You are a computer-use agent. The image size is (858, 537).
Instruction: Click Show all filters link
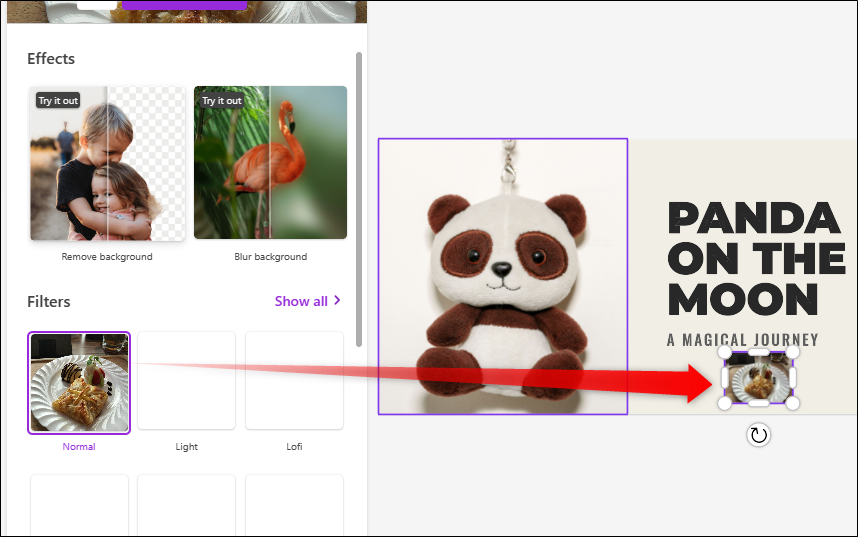click(308, 301)
